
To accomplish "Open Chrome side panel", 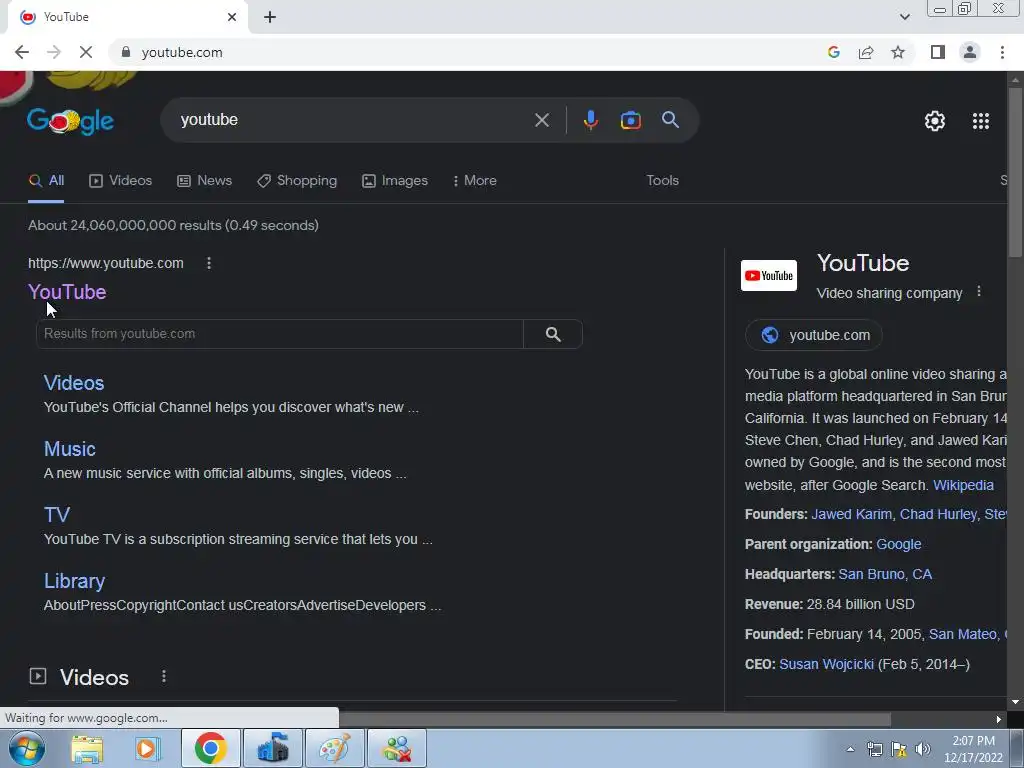I will pos(938,52).
